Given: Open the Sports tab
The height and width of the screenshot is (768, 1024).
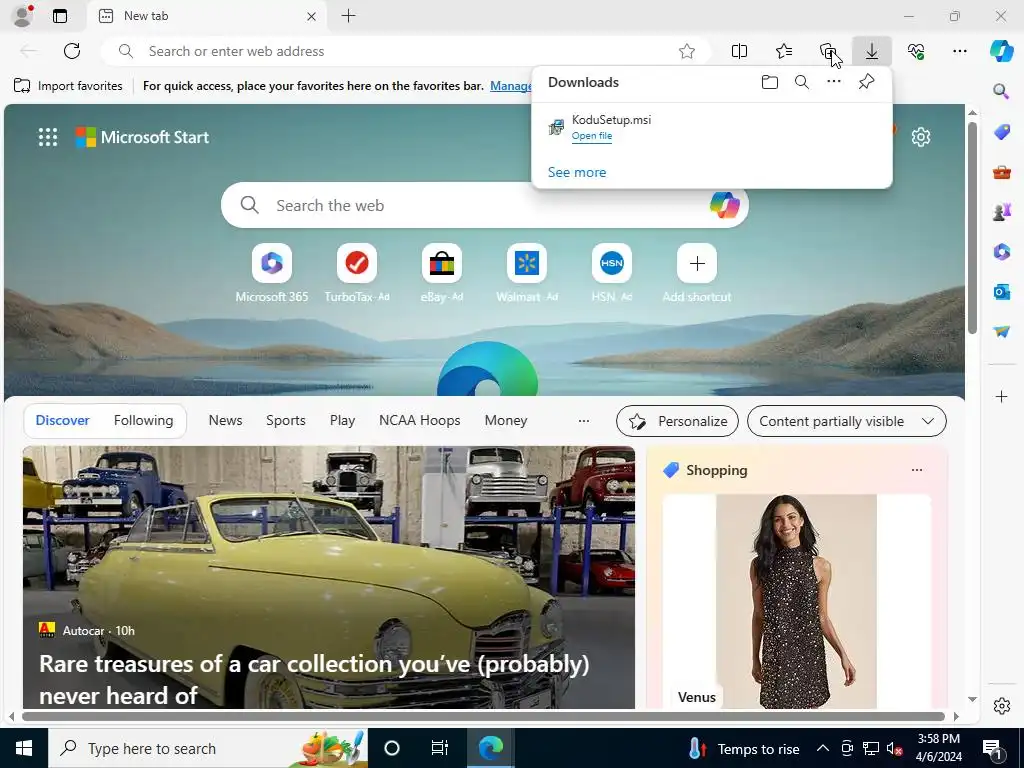Looking at the screenshot, I should point(285,421).
